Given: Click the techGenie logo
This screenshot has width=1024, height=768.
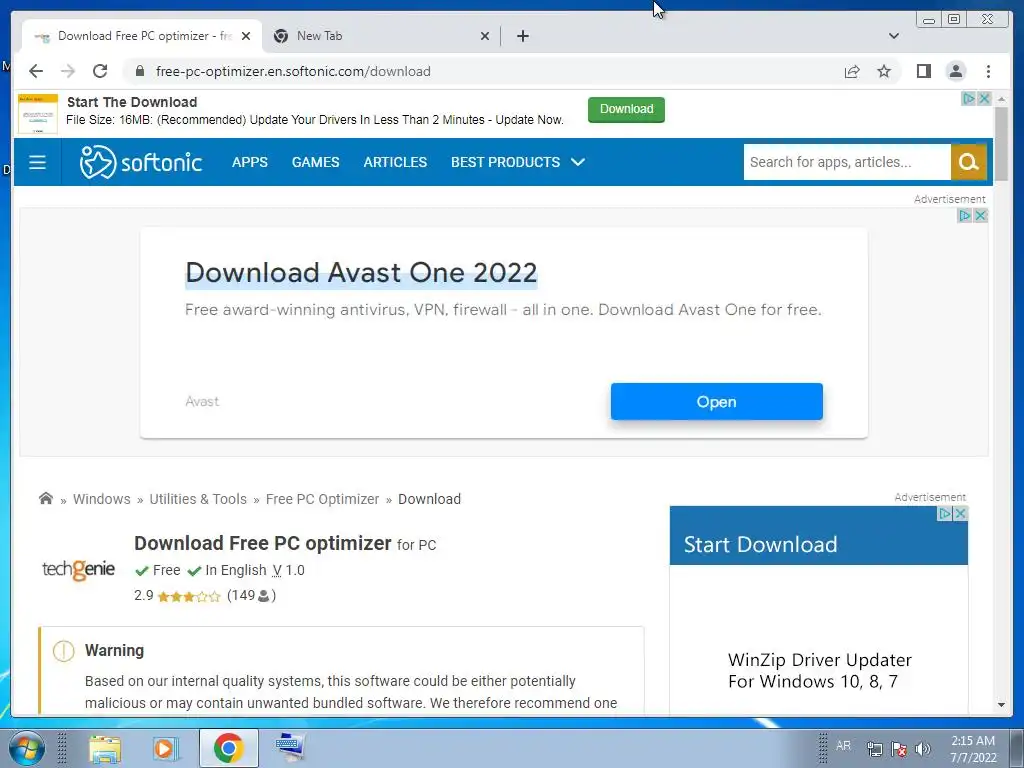Looking at the screenshot, I should coord(78,569).
